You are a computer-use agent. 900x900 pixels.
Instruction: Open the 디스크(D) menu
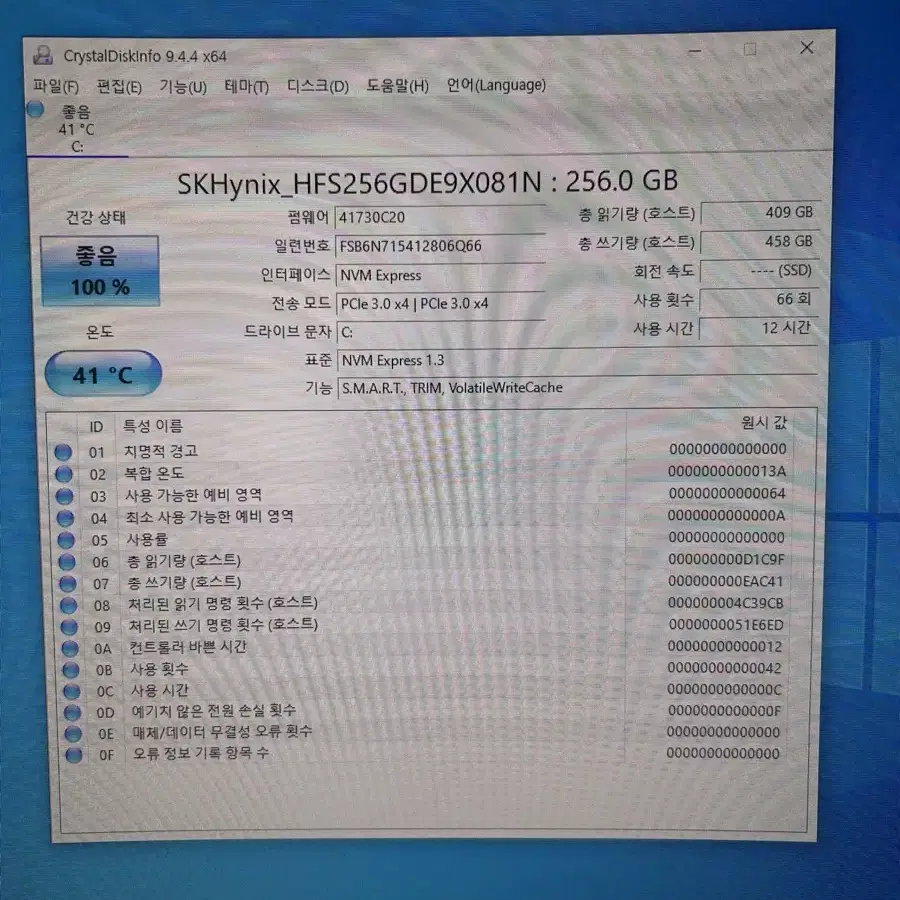(x=318, y=86)
